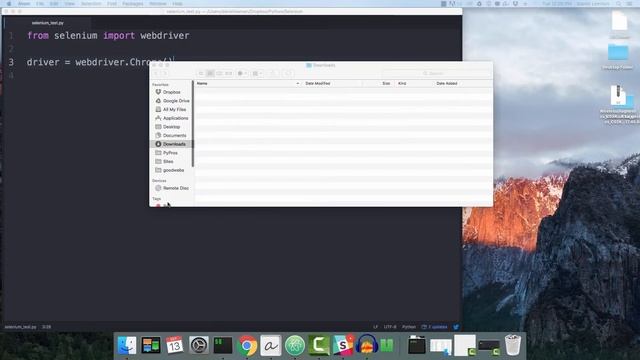Click the Finder search field
This screenshot has height=360, width=640.
pyautogui.click(x=436, y=73)
